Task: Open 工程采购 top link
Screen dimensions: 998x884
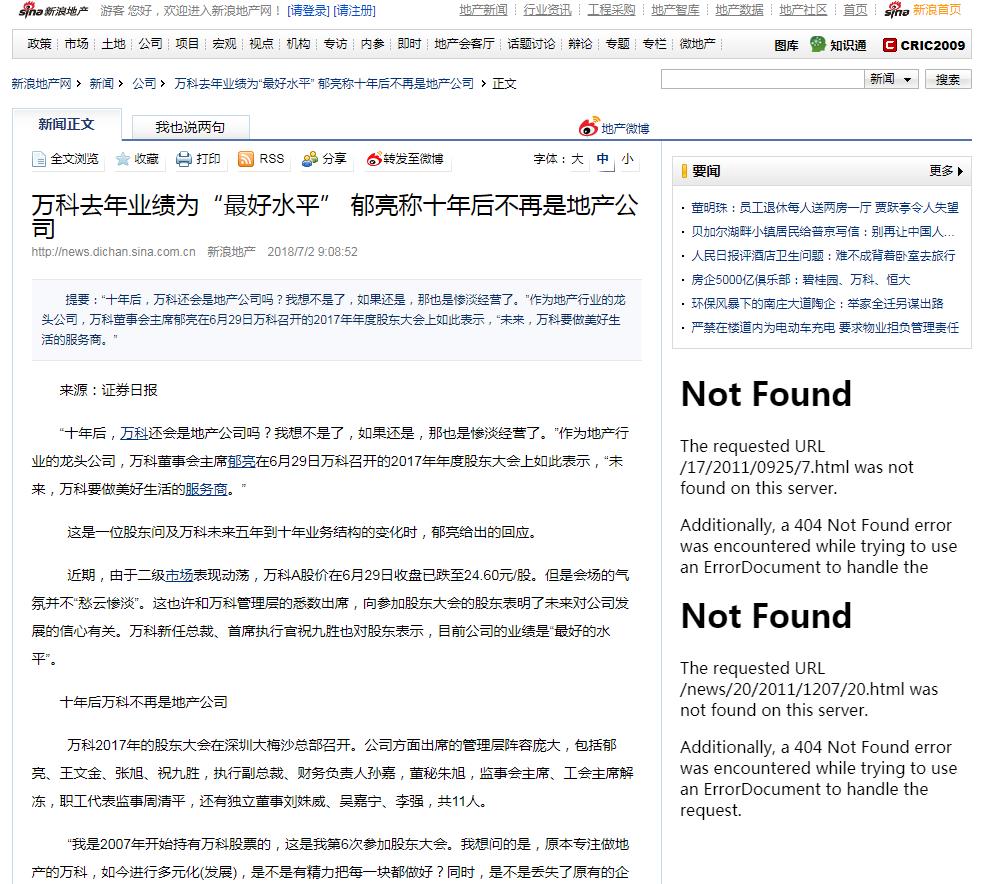Action: [x=611, y=10]
